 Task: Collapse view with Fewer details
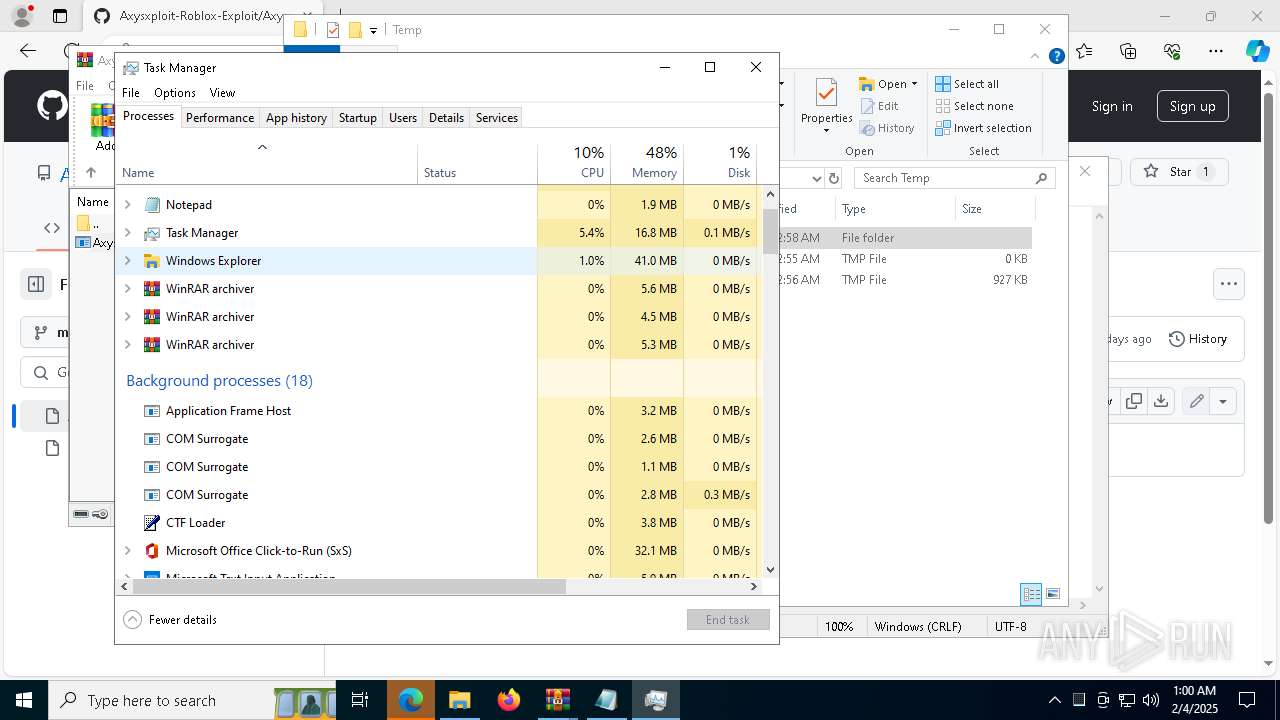[170, 619]
